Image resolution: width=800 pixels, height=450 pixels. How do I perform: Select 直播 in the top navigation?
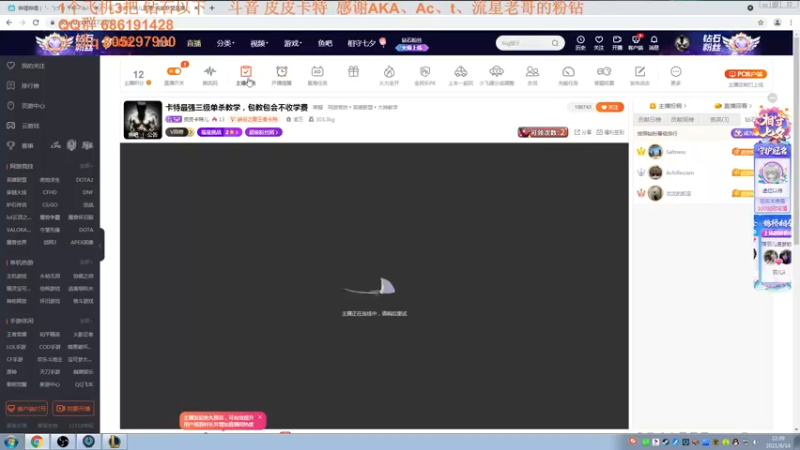click(x=194, y=43)
